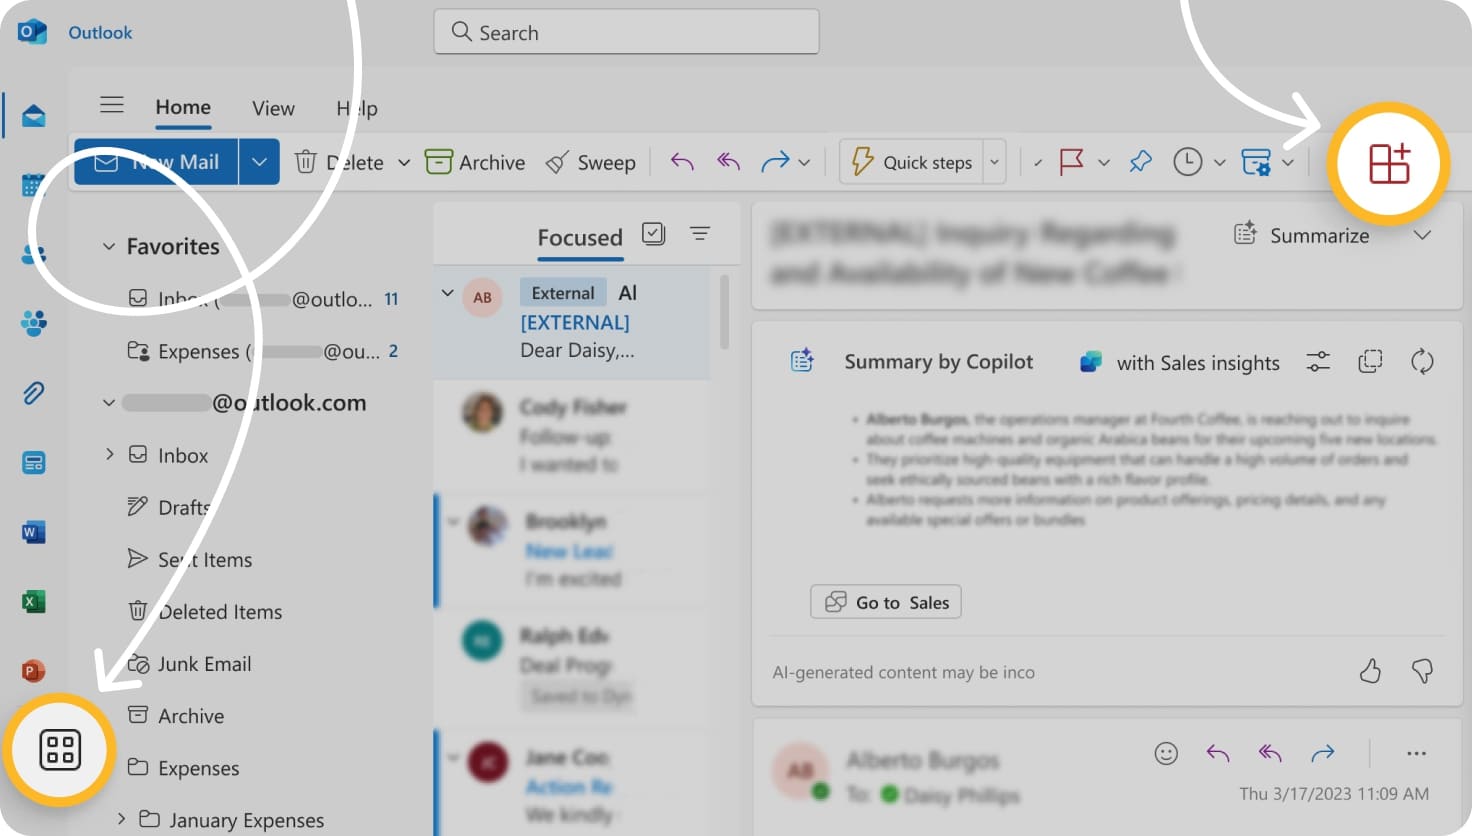Flag the message with ribbon flag icon
The image size is (1472, 836).
[x=1071, y=162]
